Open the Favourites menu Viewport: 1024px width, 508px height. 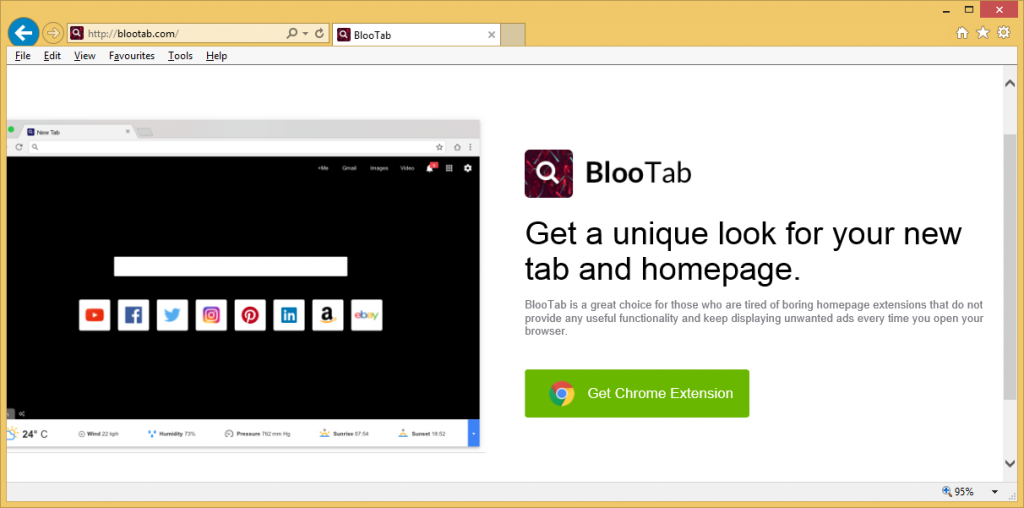click(x=132, y=56)
